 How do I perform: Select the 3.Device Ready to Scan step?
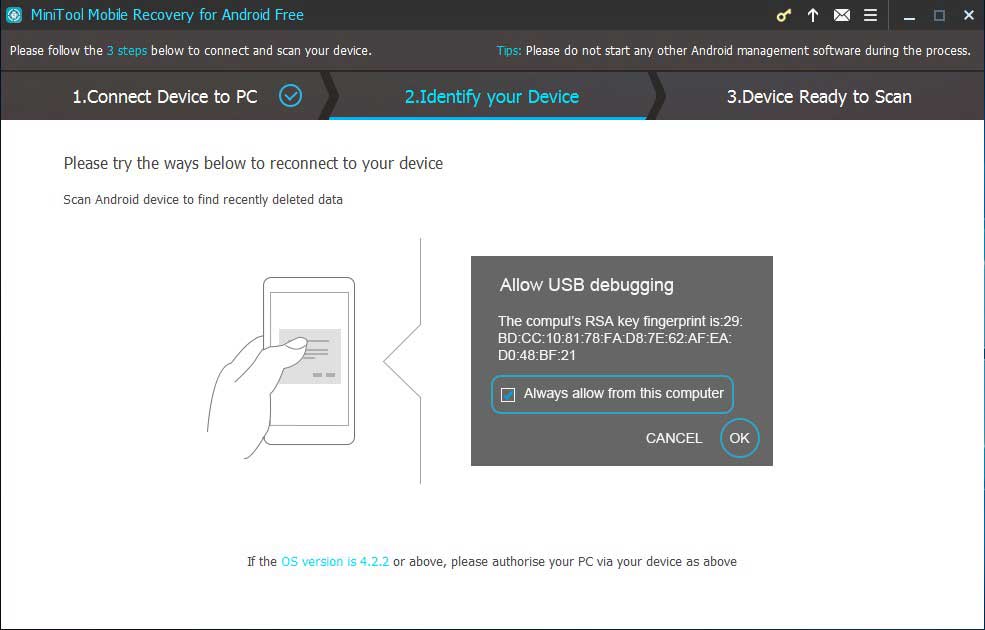(x=819, y=97)
